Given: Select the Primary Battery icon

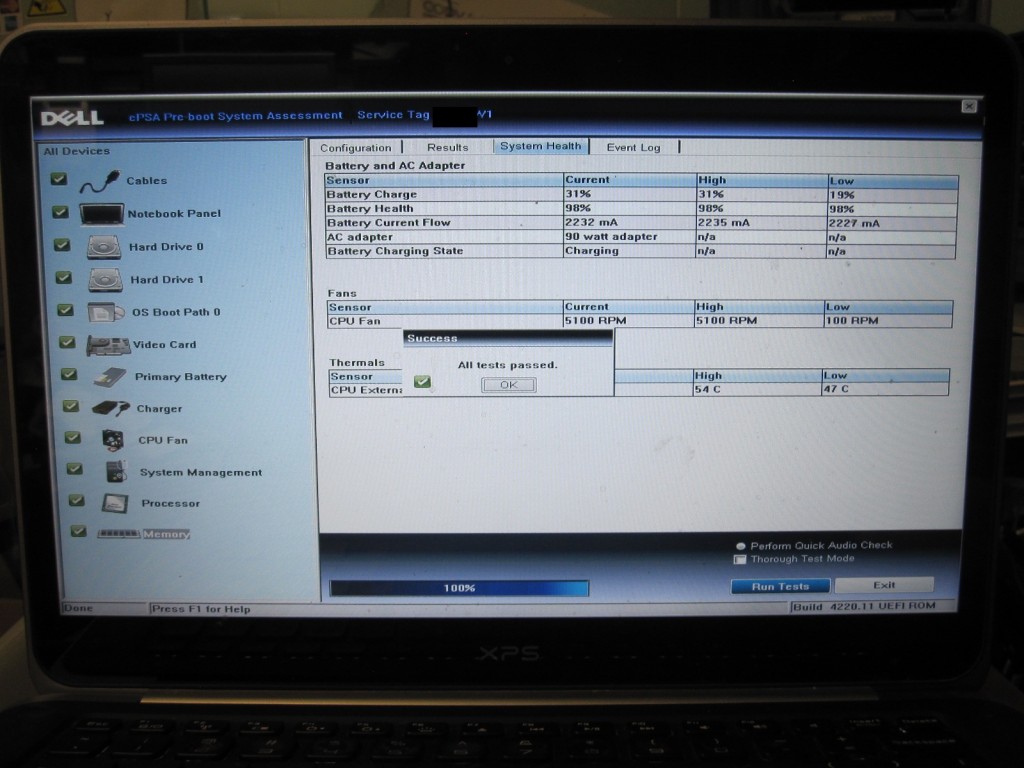Looking at the screenshot, I should (110, 377).
